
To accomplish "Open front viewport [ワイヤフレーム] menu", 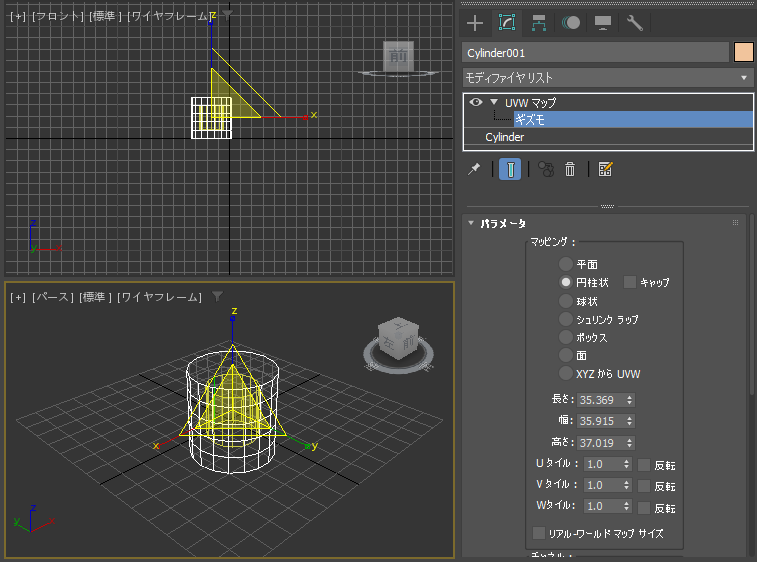I will pyautogui.click(x=168, y=16).
